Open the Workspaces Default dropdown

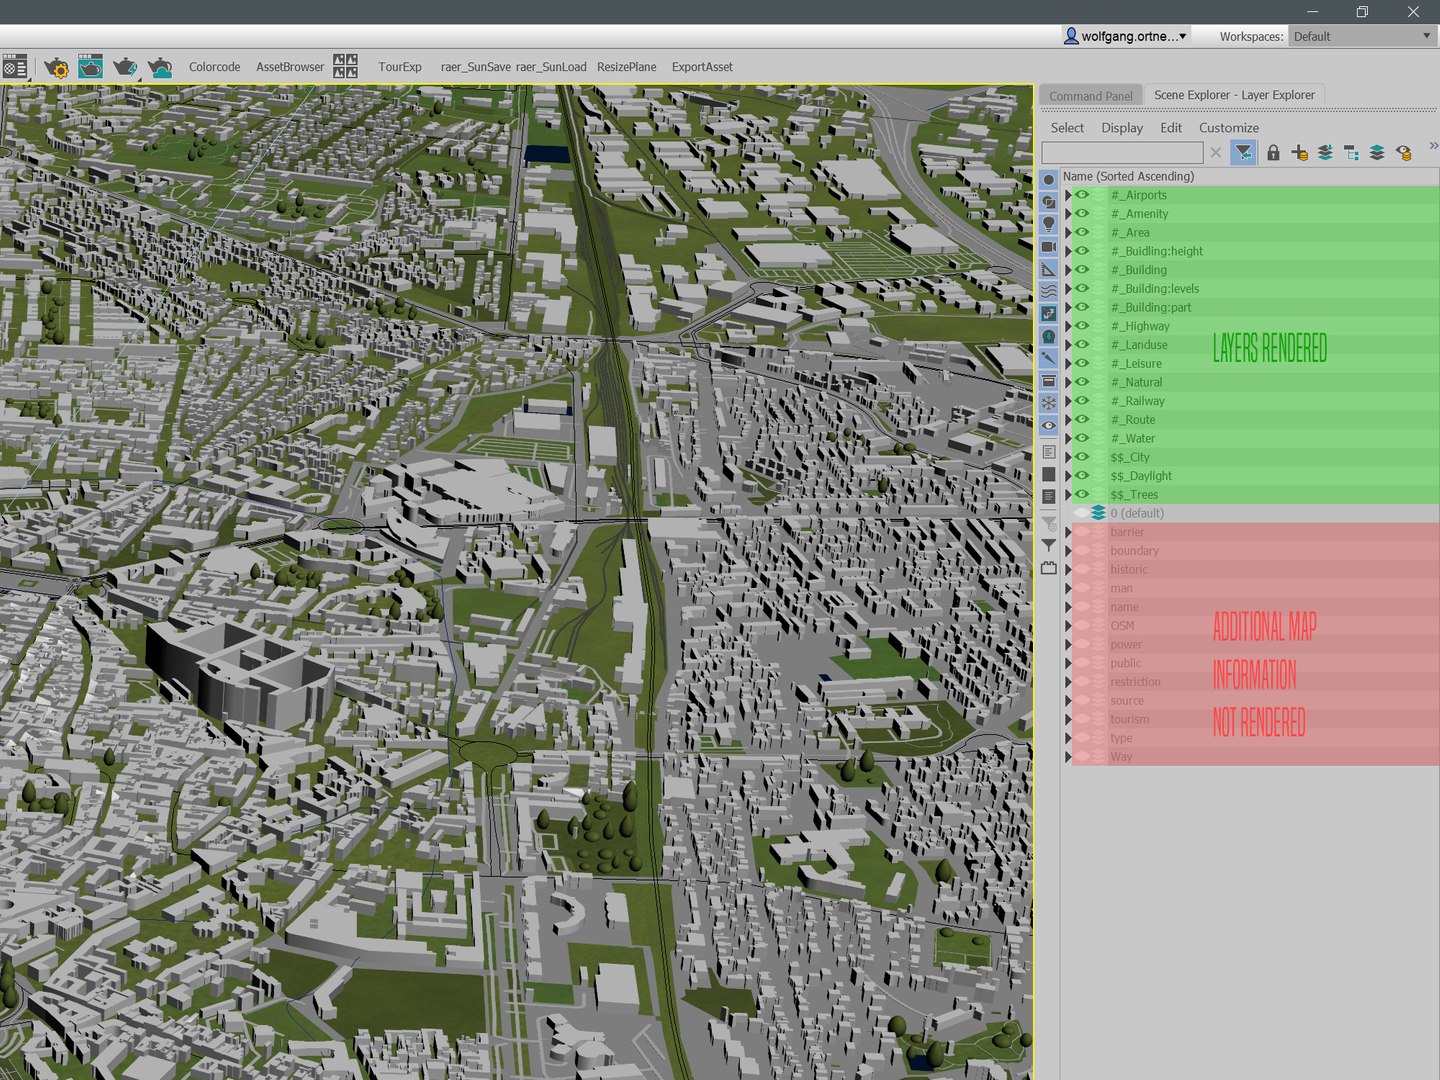click(1362, 36)
